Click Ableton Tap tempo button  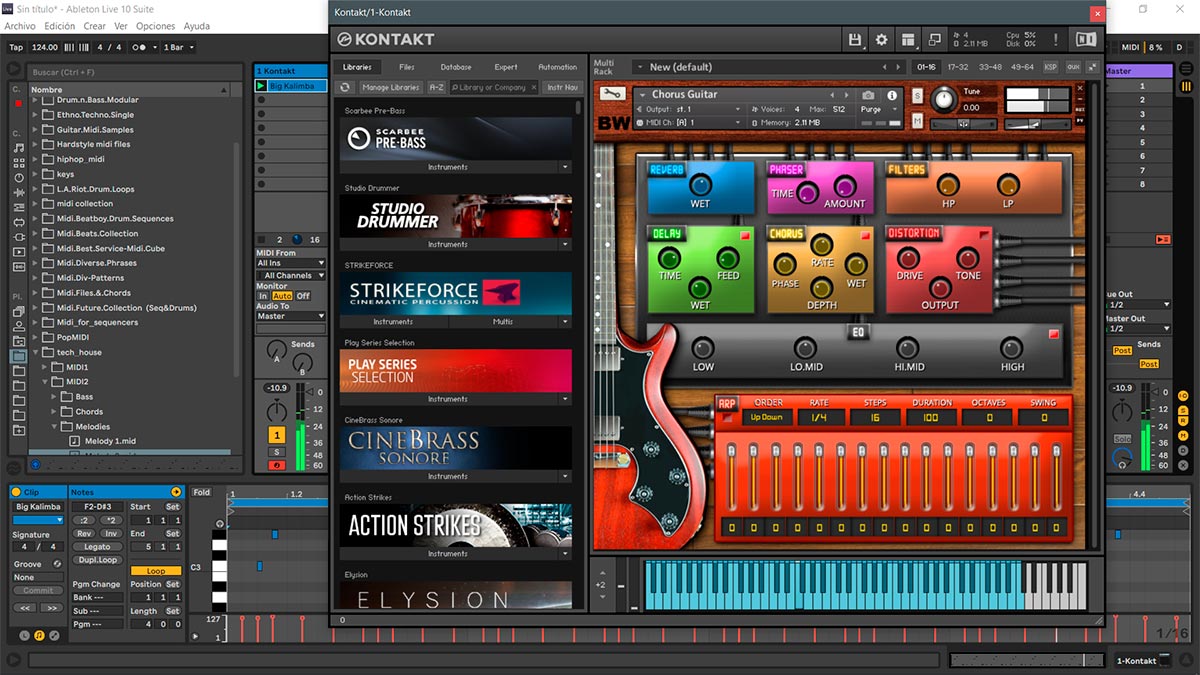point(16,47)
